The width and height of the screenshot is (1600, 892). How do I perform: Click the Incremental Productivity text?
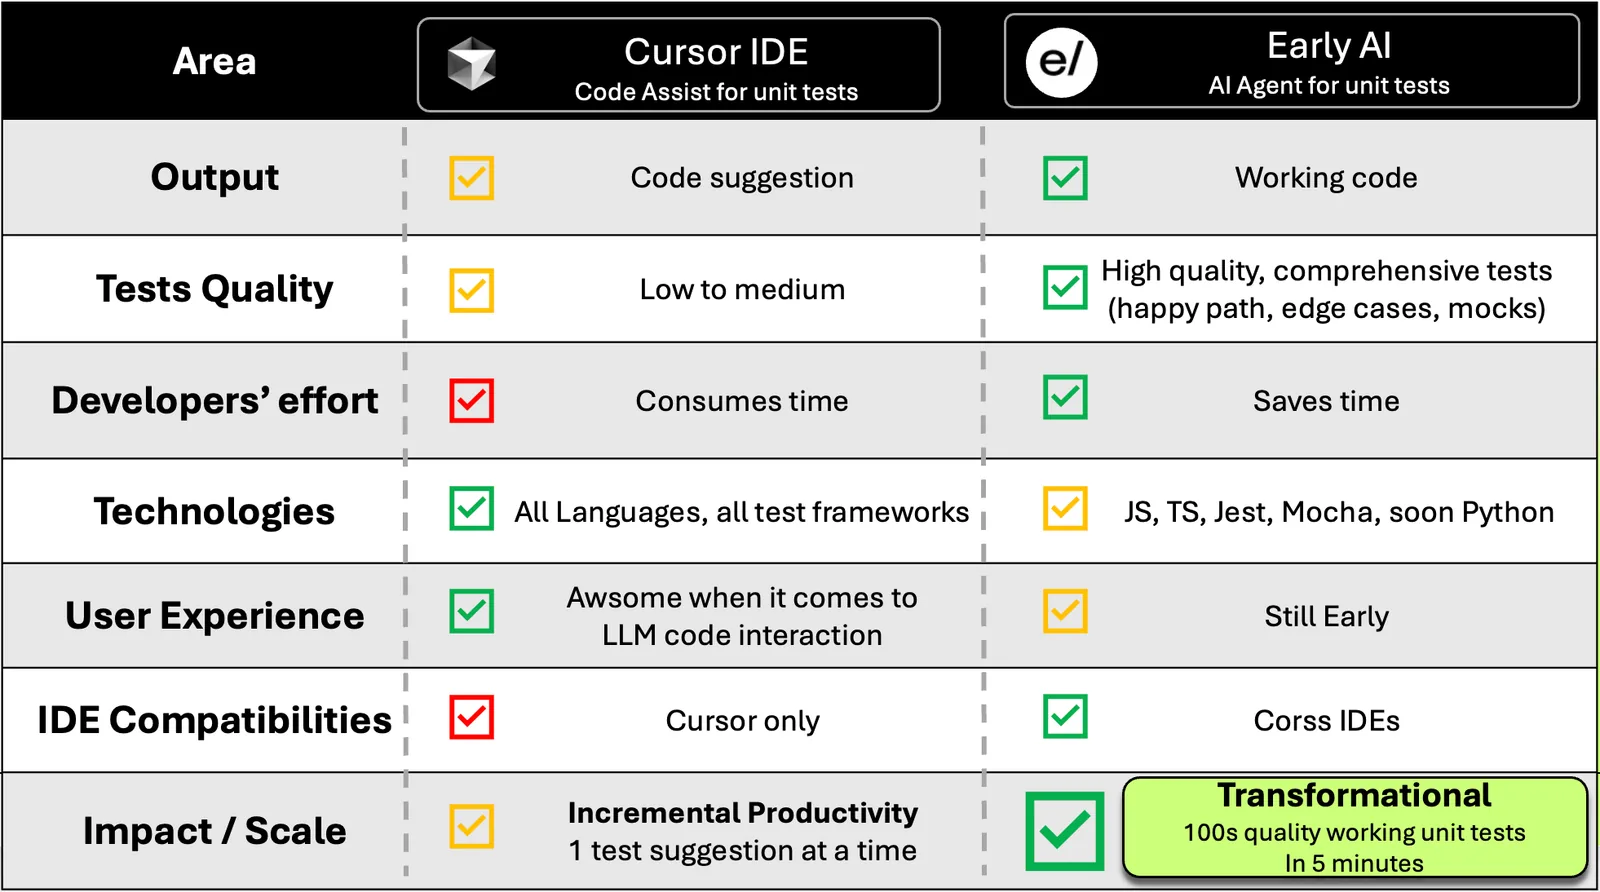pyautogui.click(x=743, y=812)
